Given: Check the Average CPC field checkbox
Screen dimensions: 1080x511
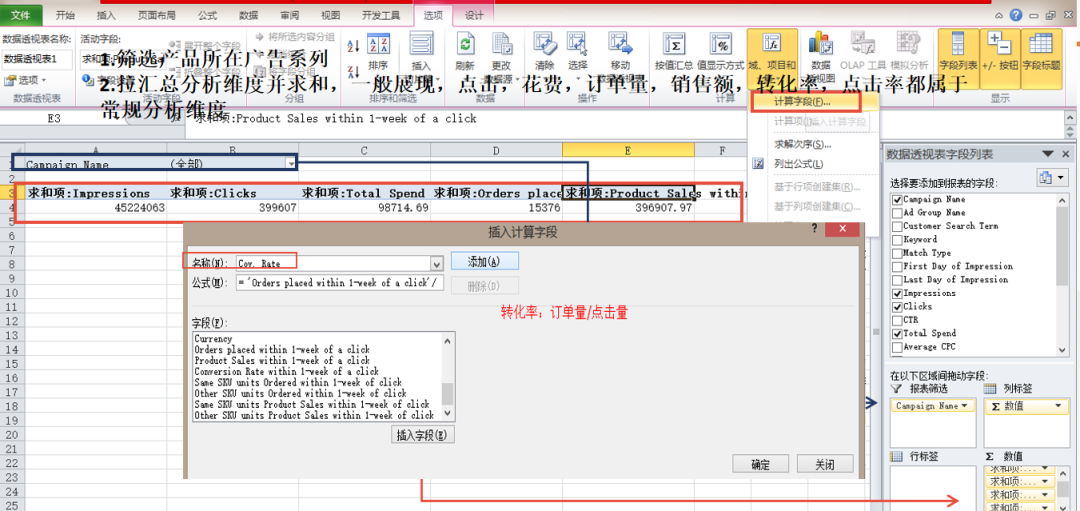Looking at the screenshot, I should (897, 347).
